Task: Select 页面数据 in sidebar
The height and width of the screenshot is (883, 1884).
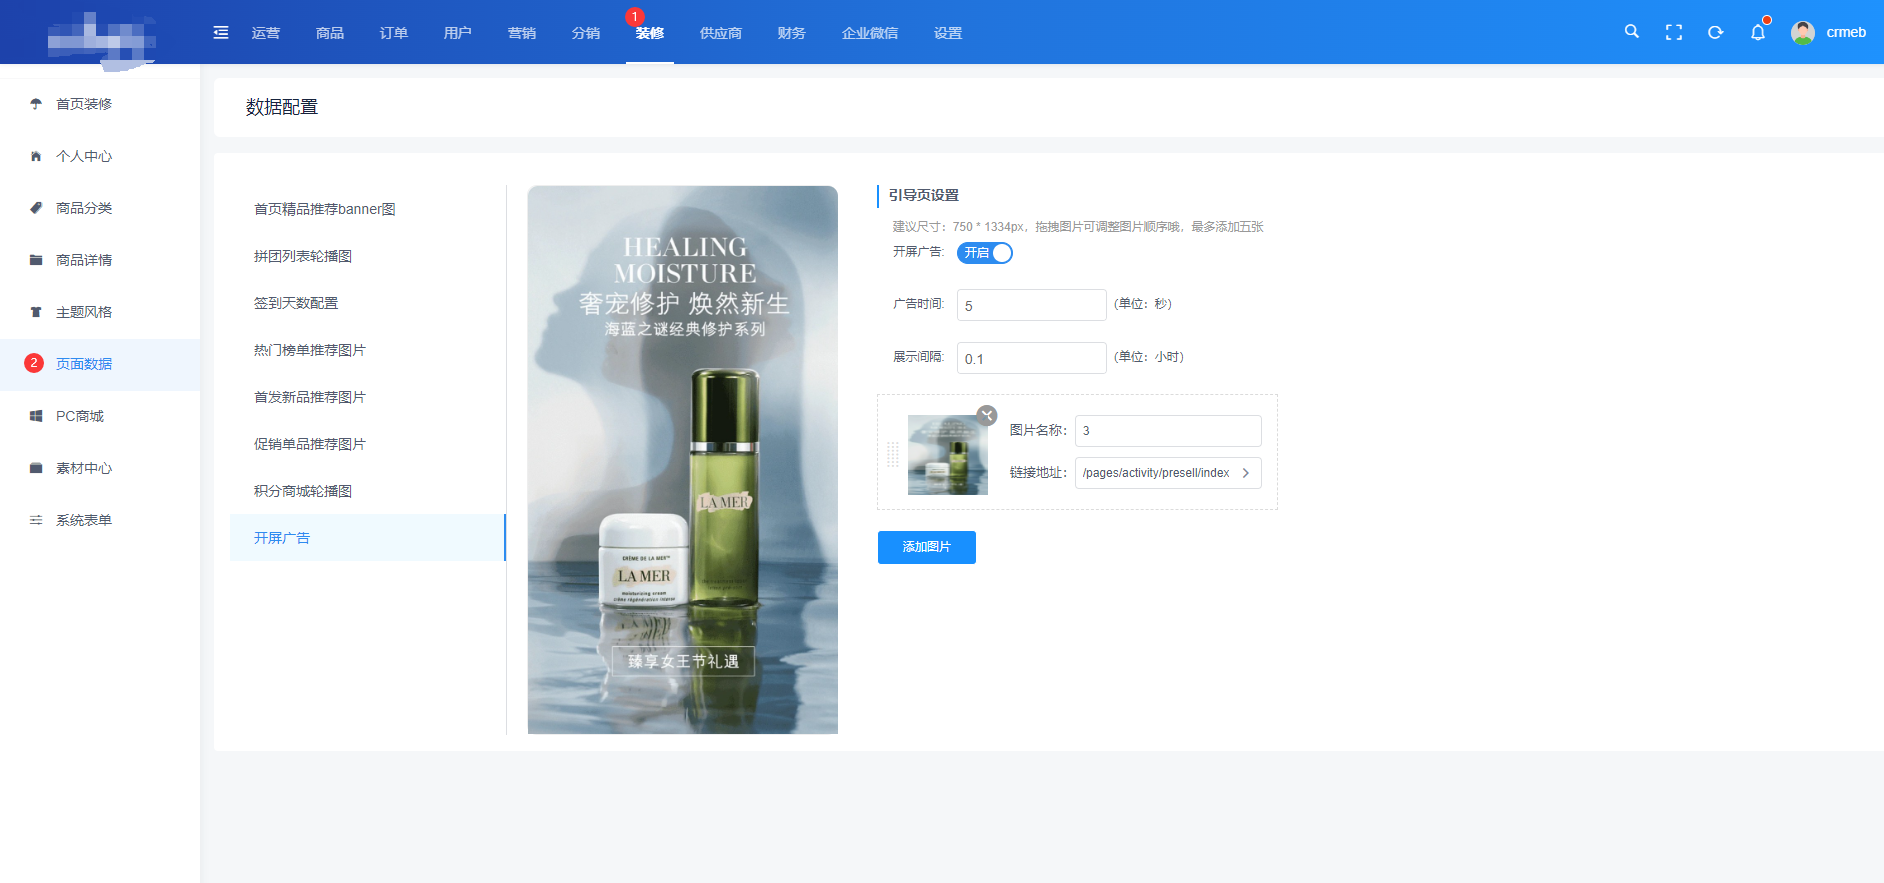Action: click(100, 364)
